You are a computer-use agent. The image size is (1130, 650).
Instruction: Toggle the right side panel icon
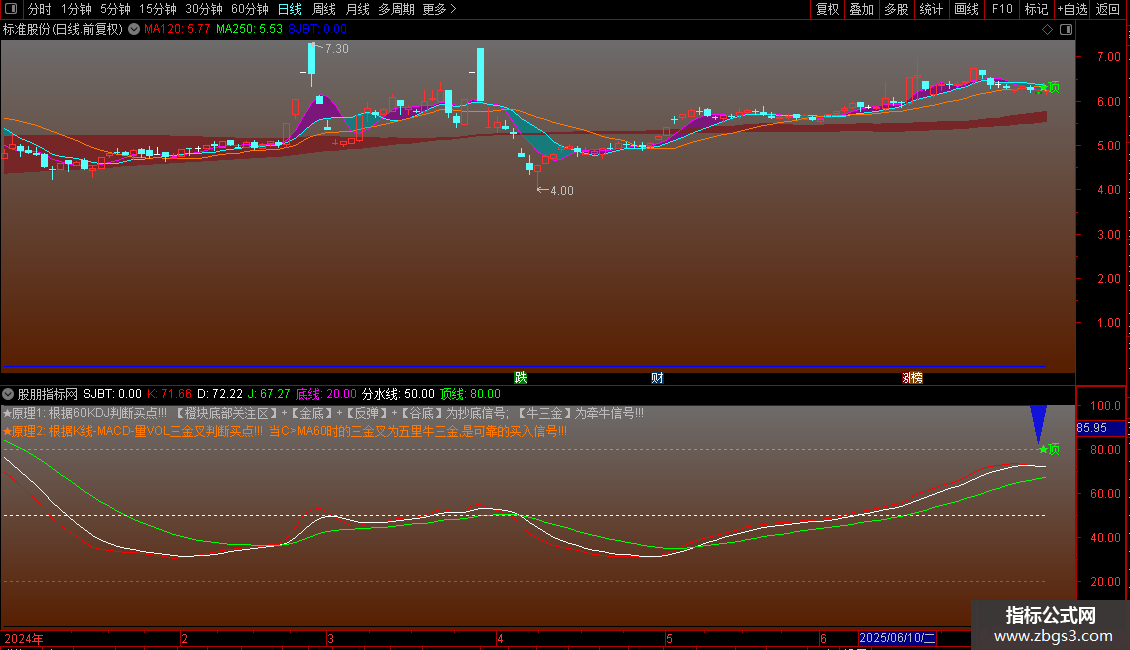(x=1066, y=30)
